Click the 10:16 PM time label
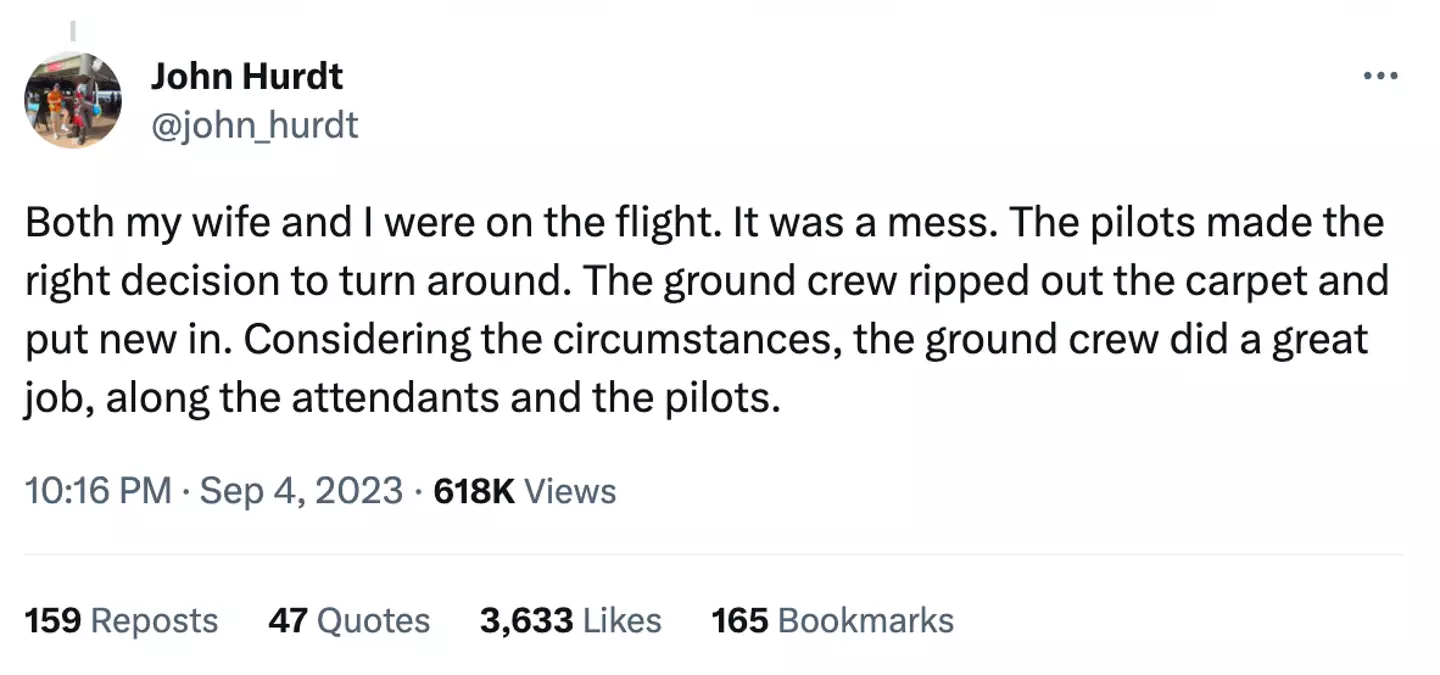Image resolution: width=1440 pixels, height=675 pixels. [95, 491]
